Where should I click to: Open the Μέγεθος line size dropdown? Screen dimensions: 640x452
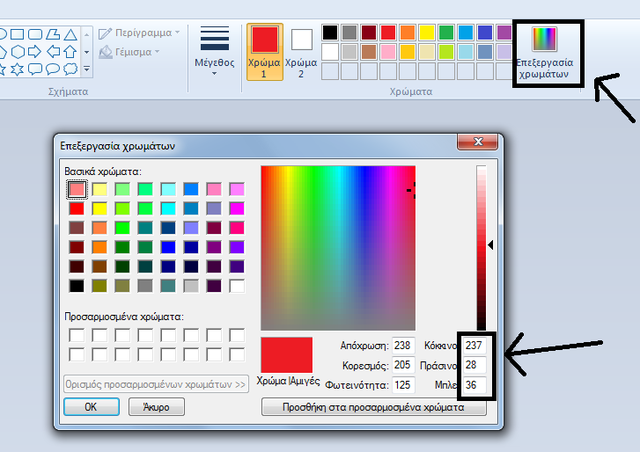click(214, 52)
